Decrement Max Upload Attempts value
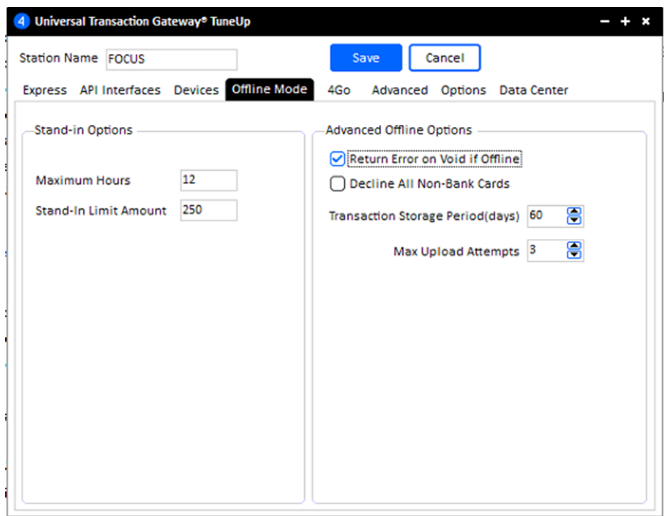The image size is (669, 516). (x=574, y=256)
